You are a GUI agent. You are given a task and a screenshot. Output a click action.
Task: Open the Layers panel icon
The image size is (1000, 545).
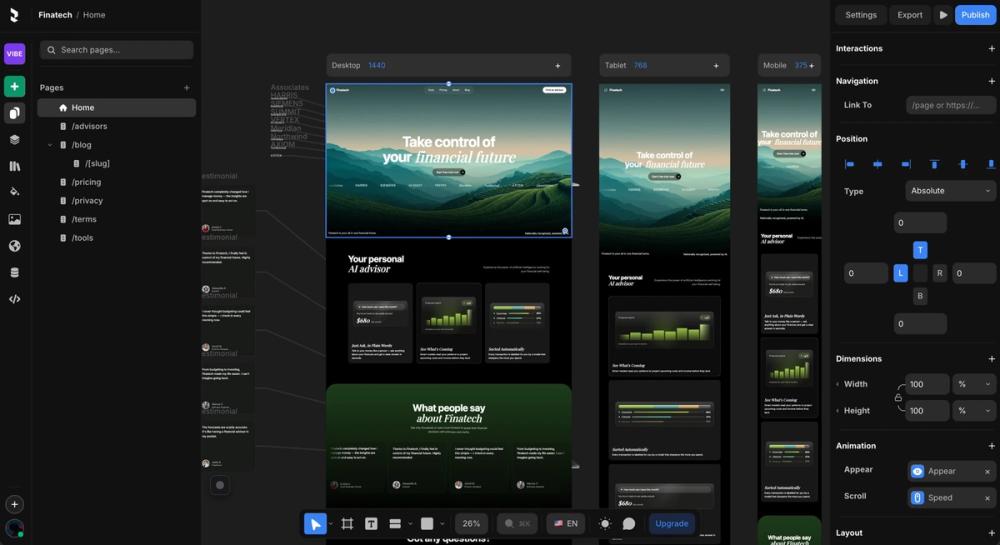(15, 140)
